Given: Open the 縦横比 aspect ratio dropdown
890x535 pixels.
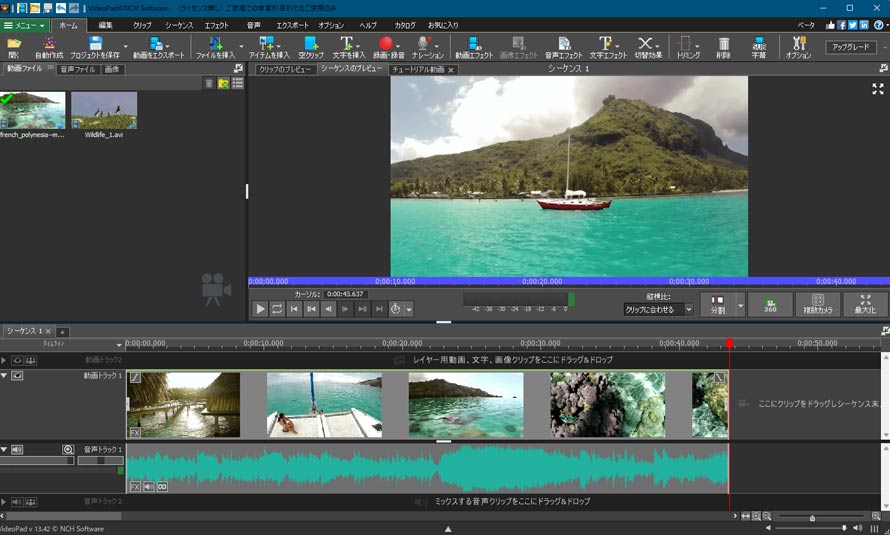Looking at the screenshot, I should point(658,310).
